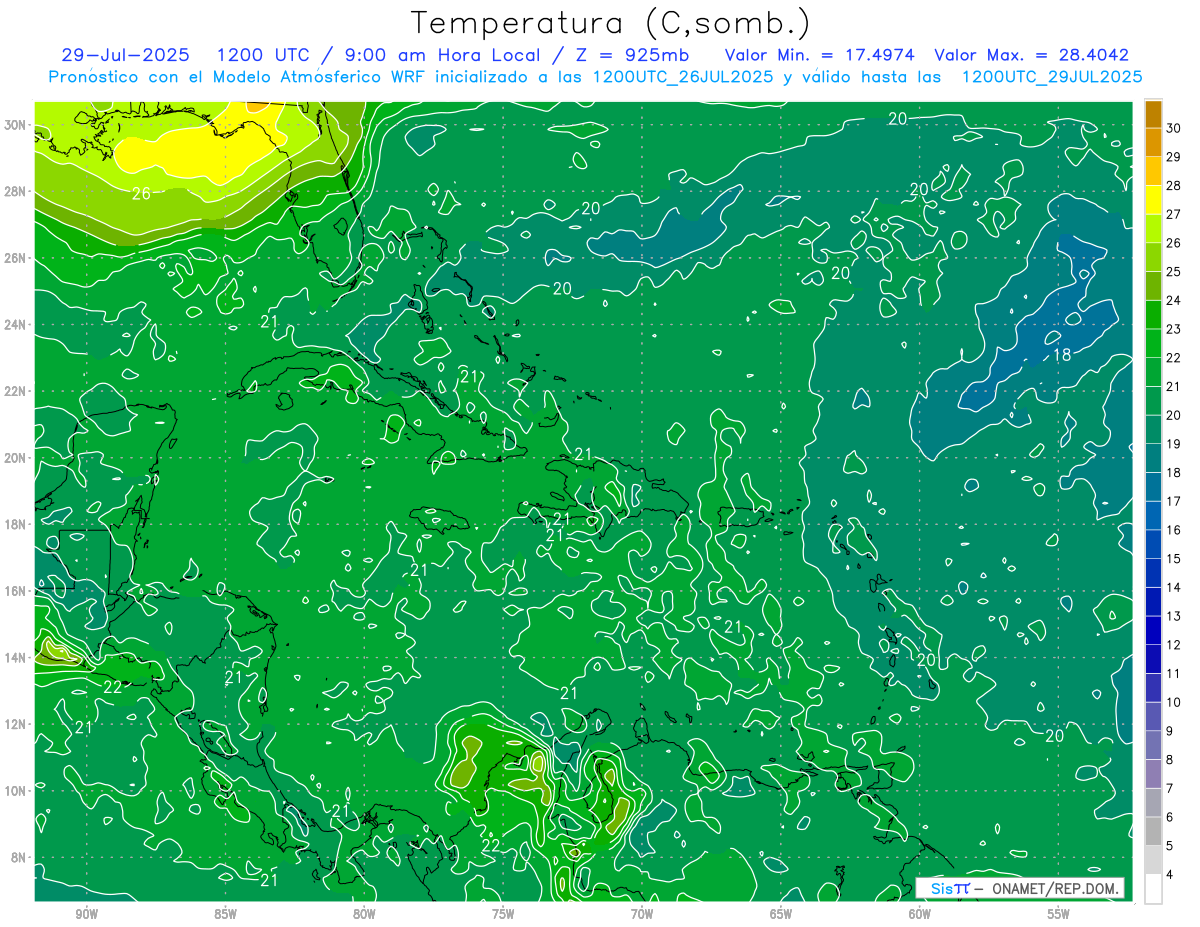This screenshot has height=927, width=1200.
Task: Click the '12' label on the color scale
Action: 1174,645
